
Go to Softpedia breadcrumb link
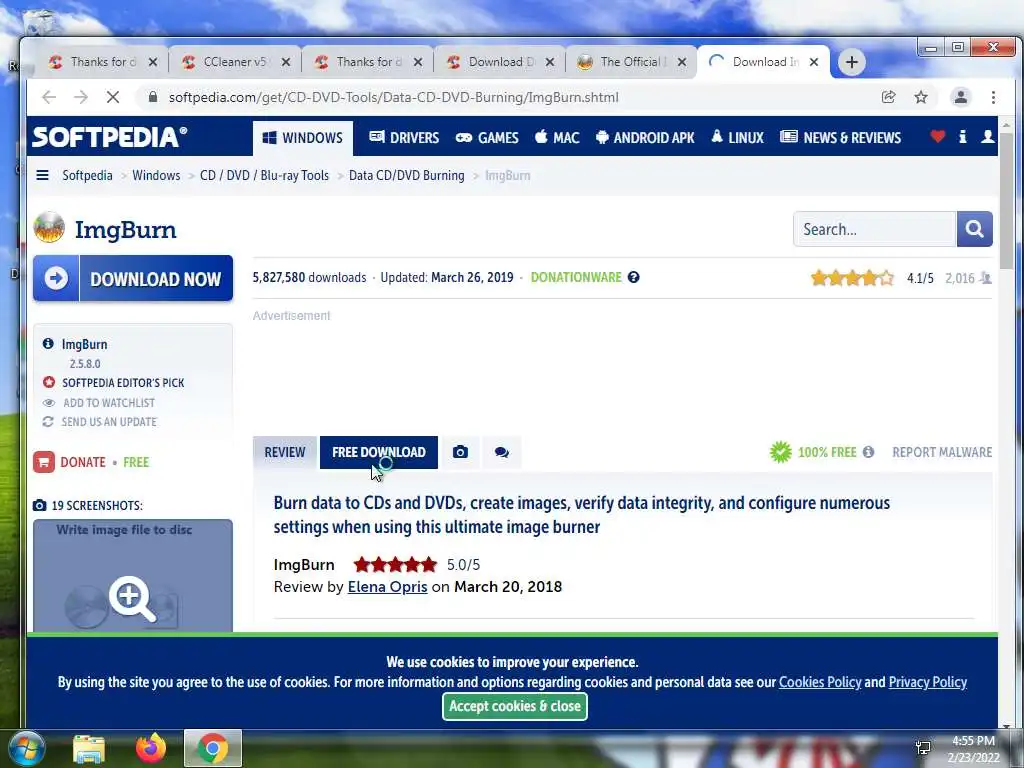[x=88, y=175]
